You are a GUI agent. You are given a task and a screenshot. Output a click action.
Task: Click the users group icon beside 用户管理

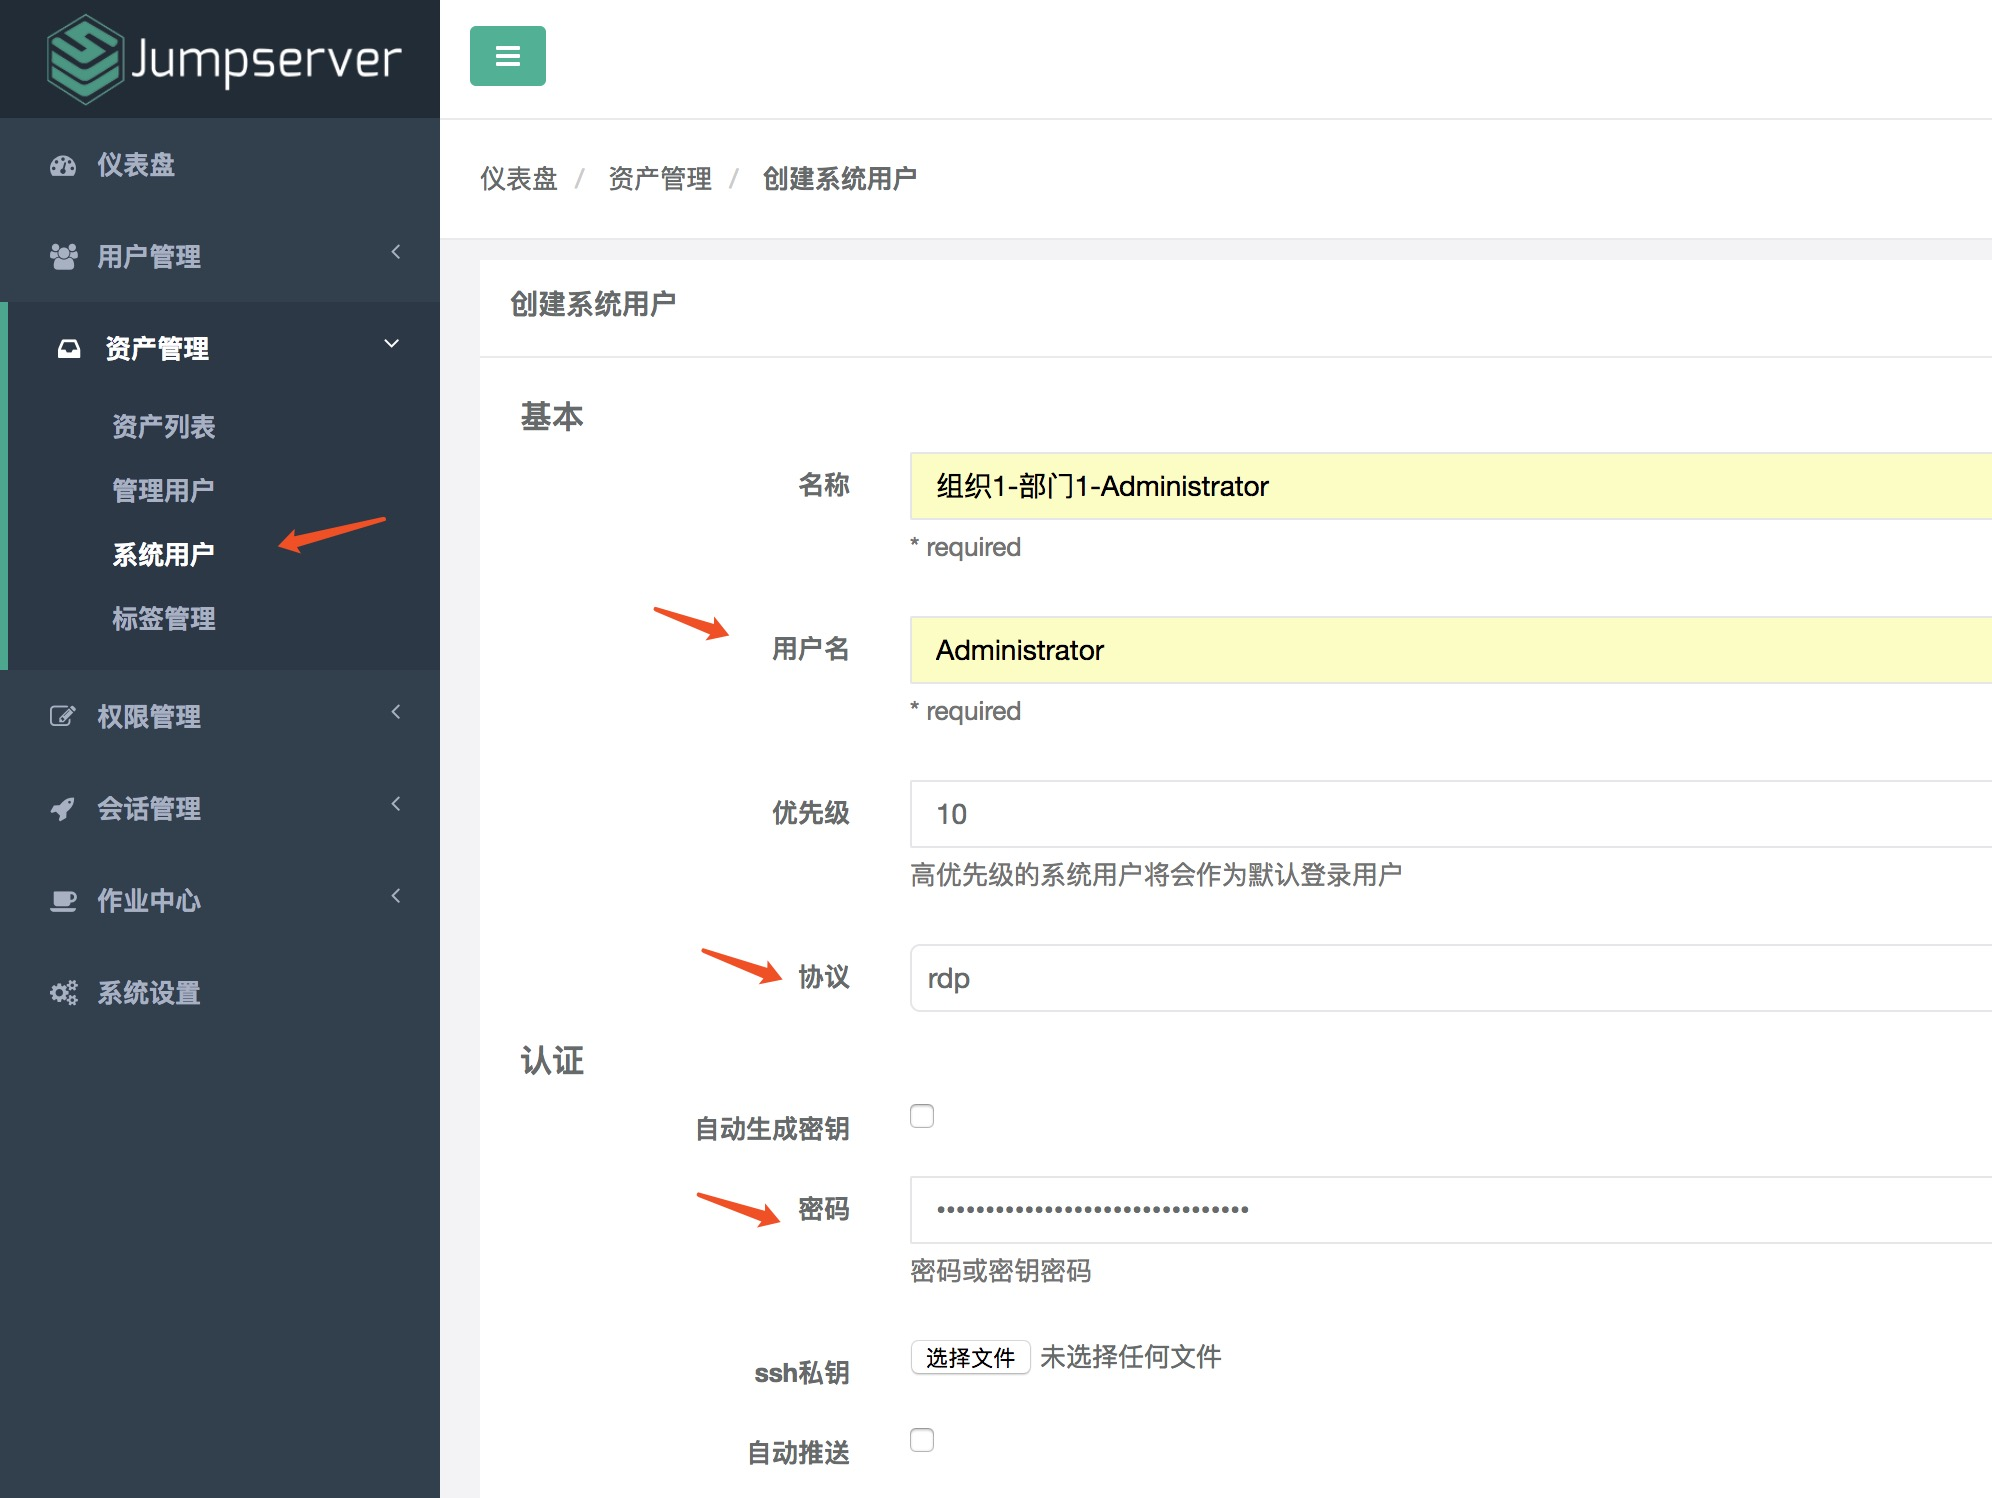pyautogui.click(x=63, y=257)
